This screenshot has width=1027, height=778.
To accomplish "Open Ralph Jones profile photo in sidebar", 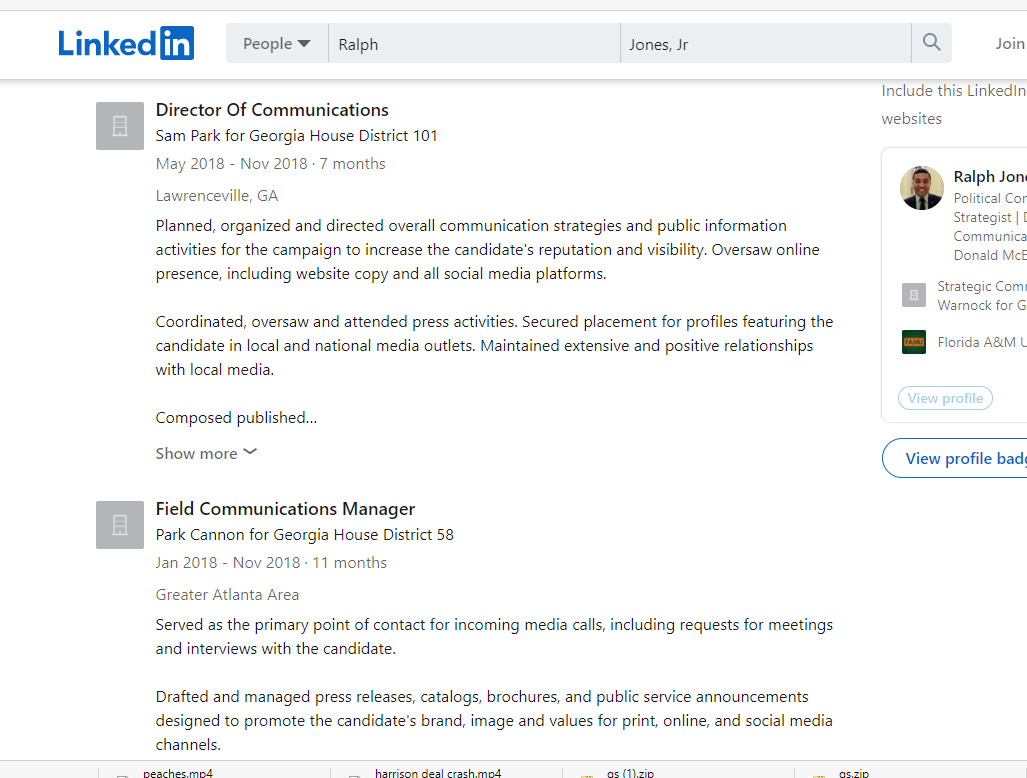I will [922, 188].
